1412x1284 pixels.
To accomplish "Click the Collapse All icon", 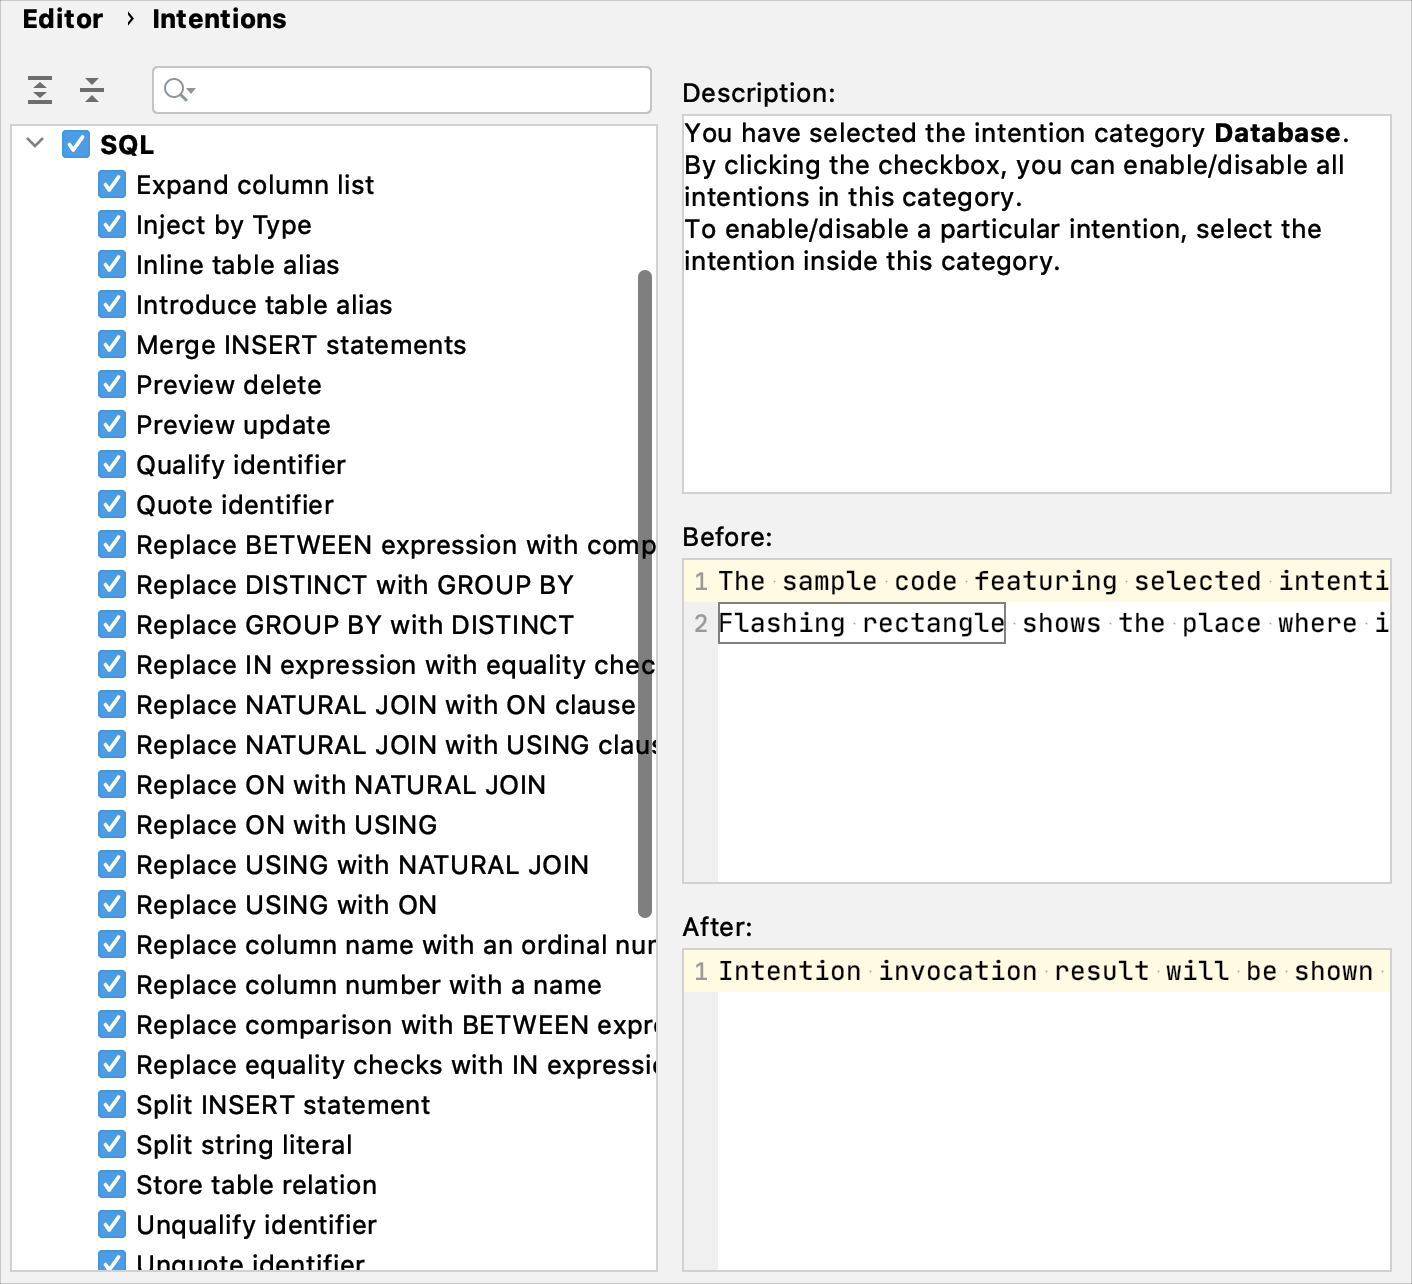I will pos(92,90).
